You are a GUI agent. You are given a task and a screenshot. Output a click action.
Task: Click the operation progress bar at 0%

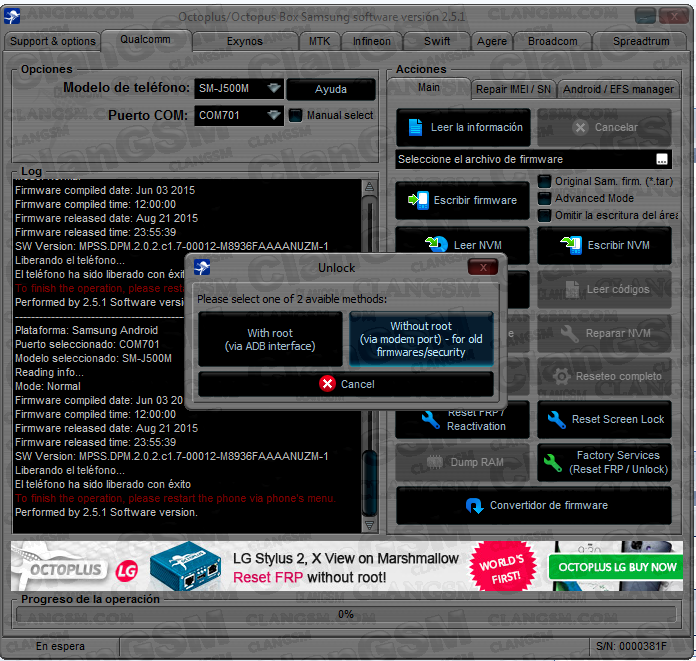[346, 614]
